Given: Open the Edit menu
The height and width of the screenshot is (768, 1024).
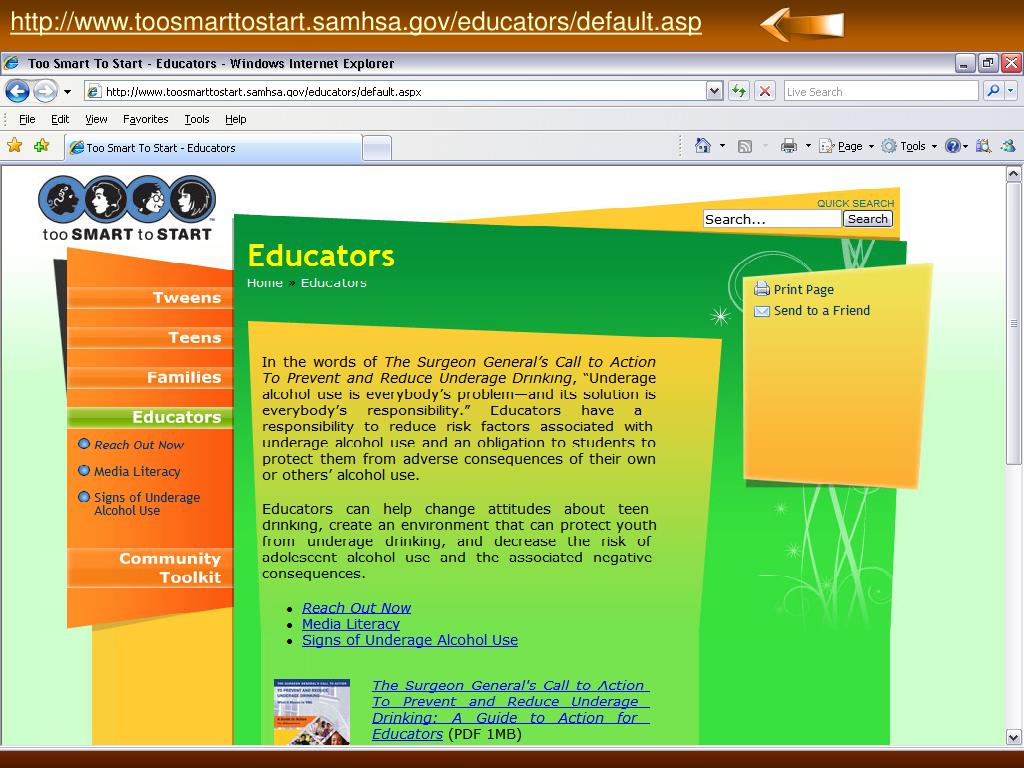Looking at the screenshot, I should 60,119.
